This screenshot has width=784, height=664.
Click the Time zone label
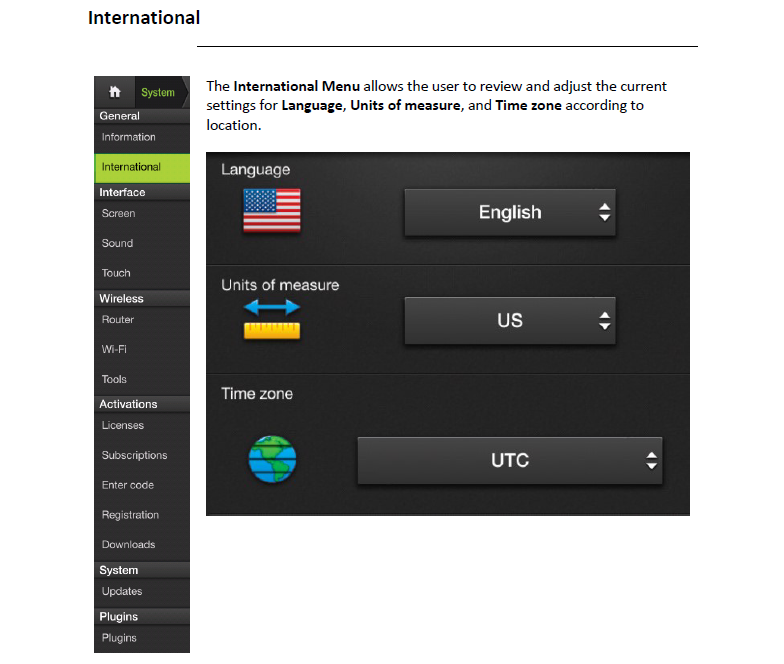257,394
